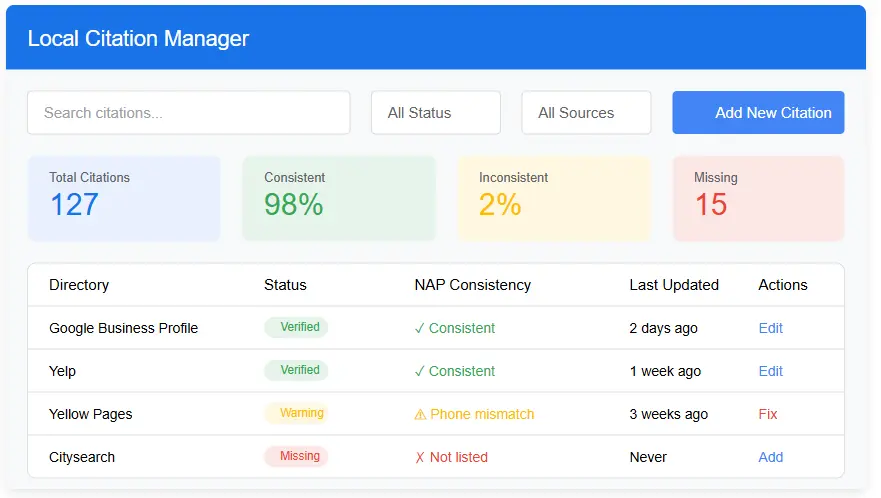Click Google Business Profile directory name
The width and height of the screenshot is (881, 498).
(x=124, y=328)
